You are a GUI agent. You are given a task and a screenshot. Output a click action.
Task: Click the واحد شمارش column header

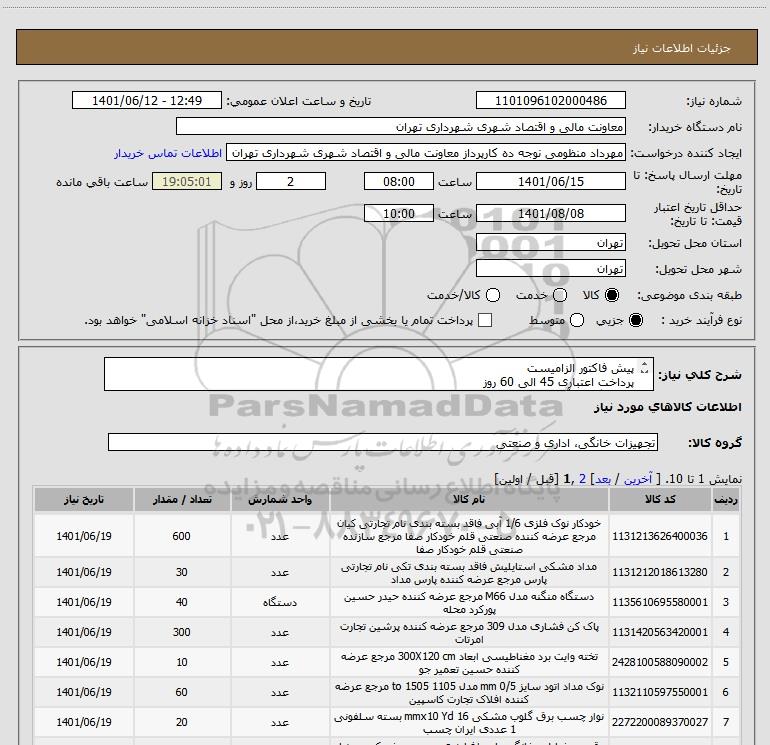point(280,499)
